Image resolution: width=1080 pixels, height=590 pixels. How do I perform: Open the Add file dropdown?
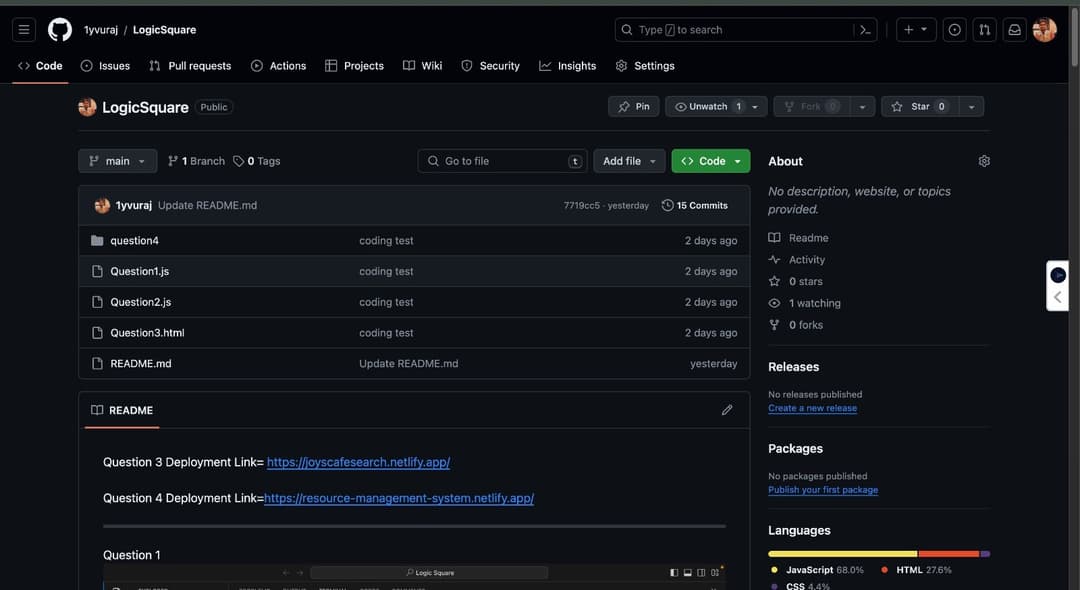[629, 161]
